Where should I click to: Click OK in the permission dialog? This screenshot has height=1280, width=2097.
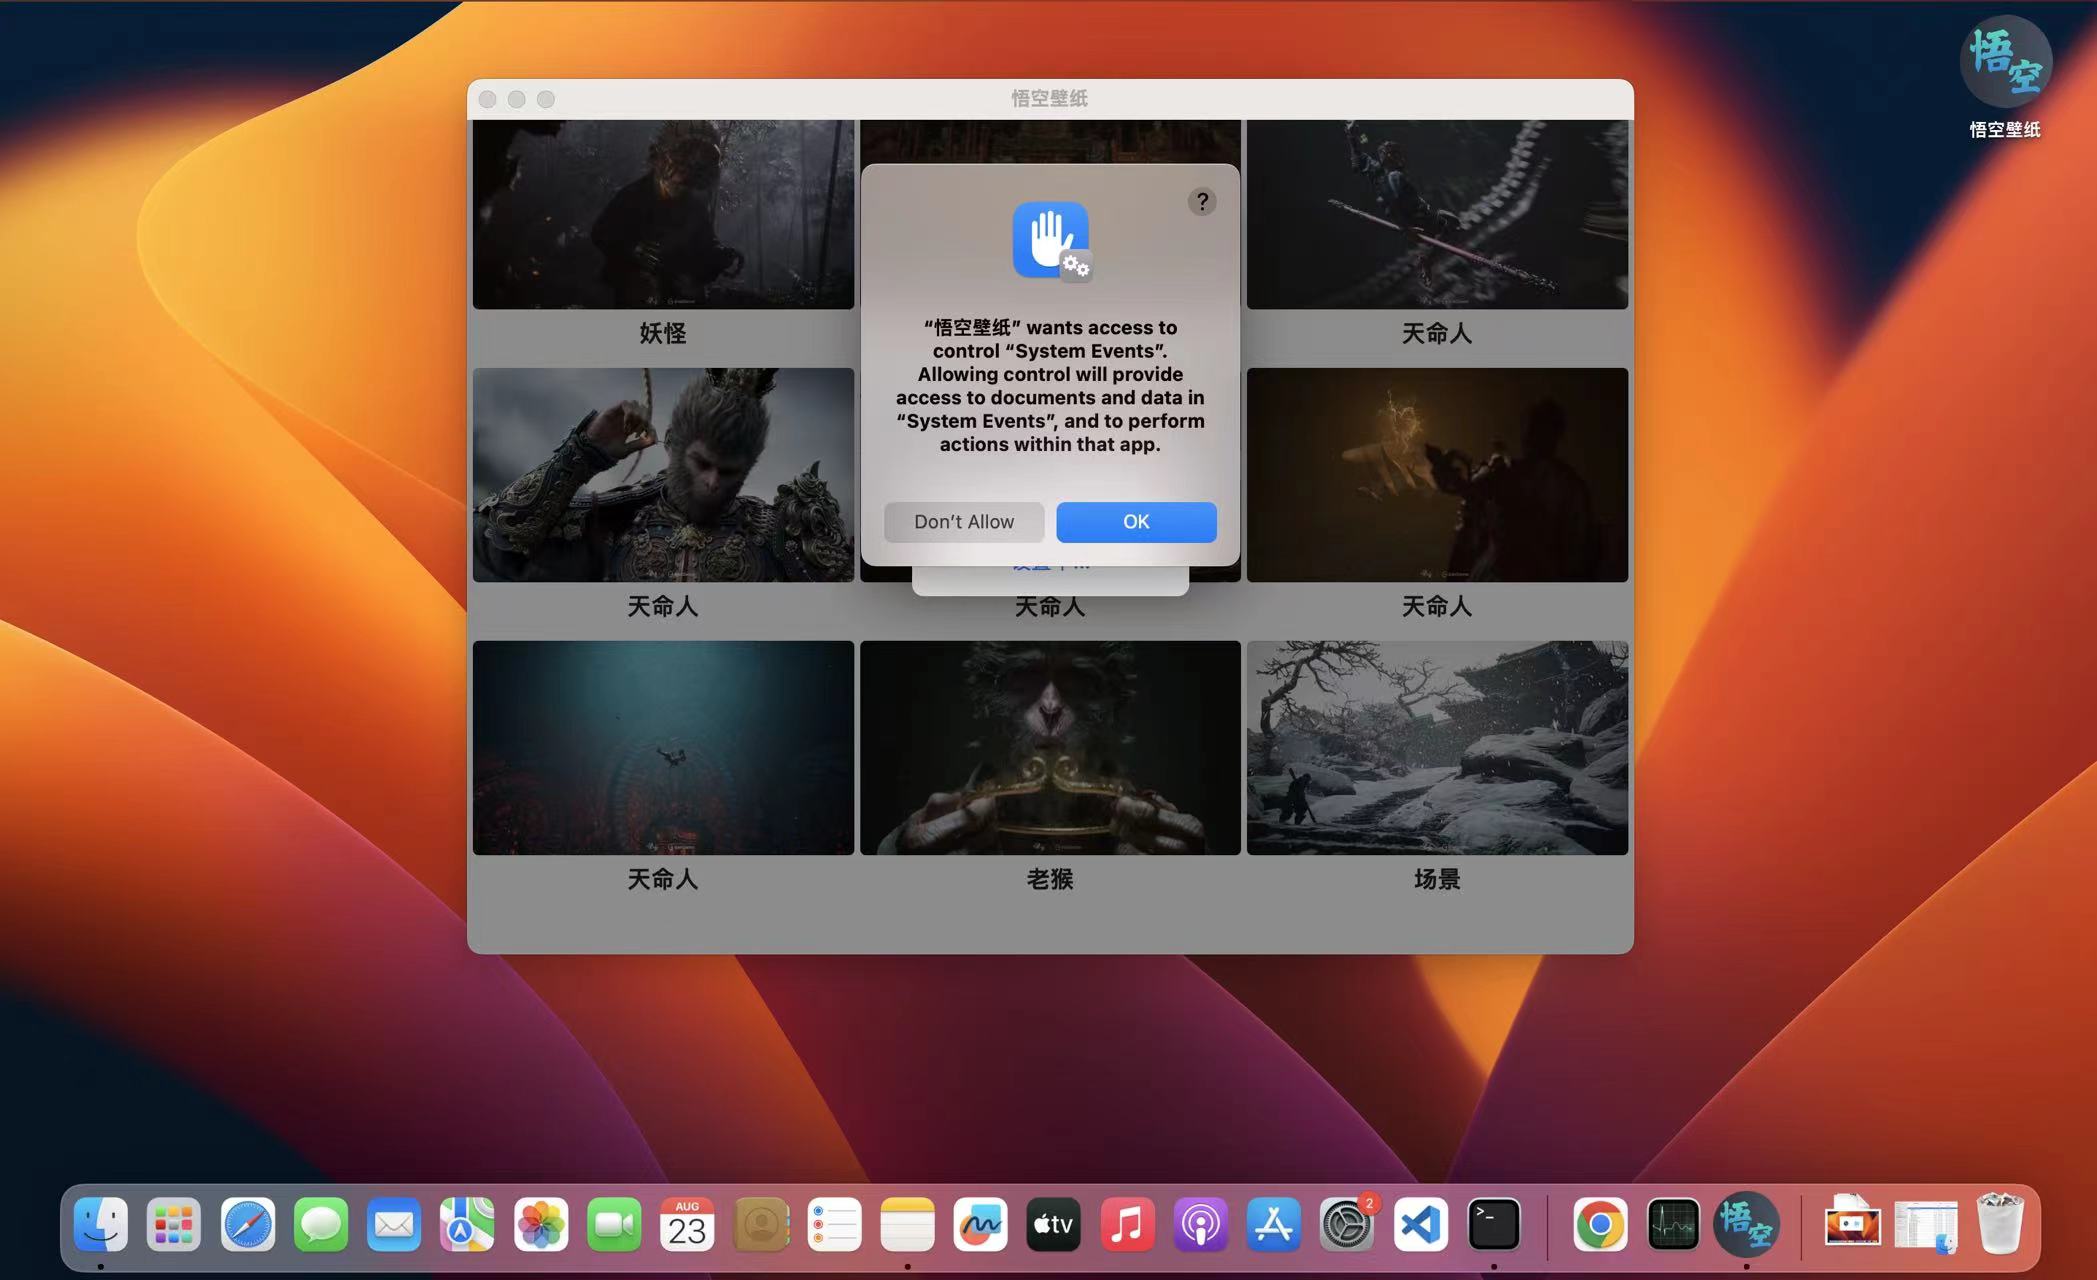(x=1136, y=522)
